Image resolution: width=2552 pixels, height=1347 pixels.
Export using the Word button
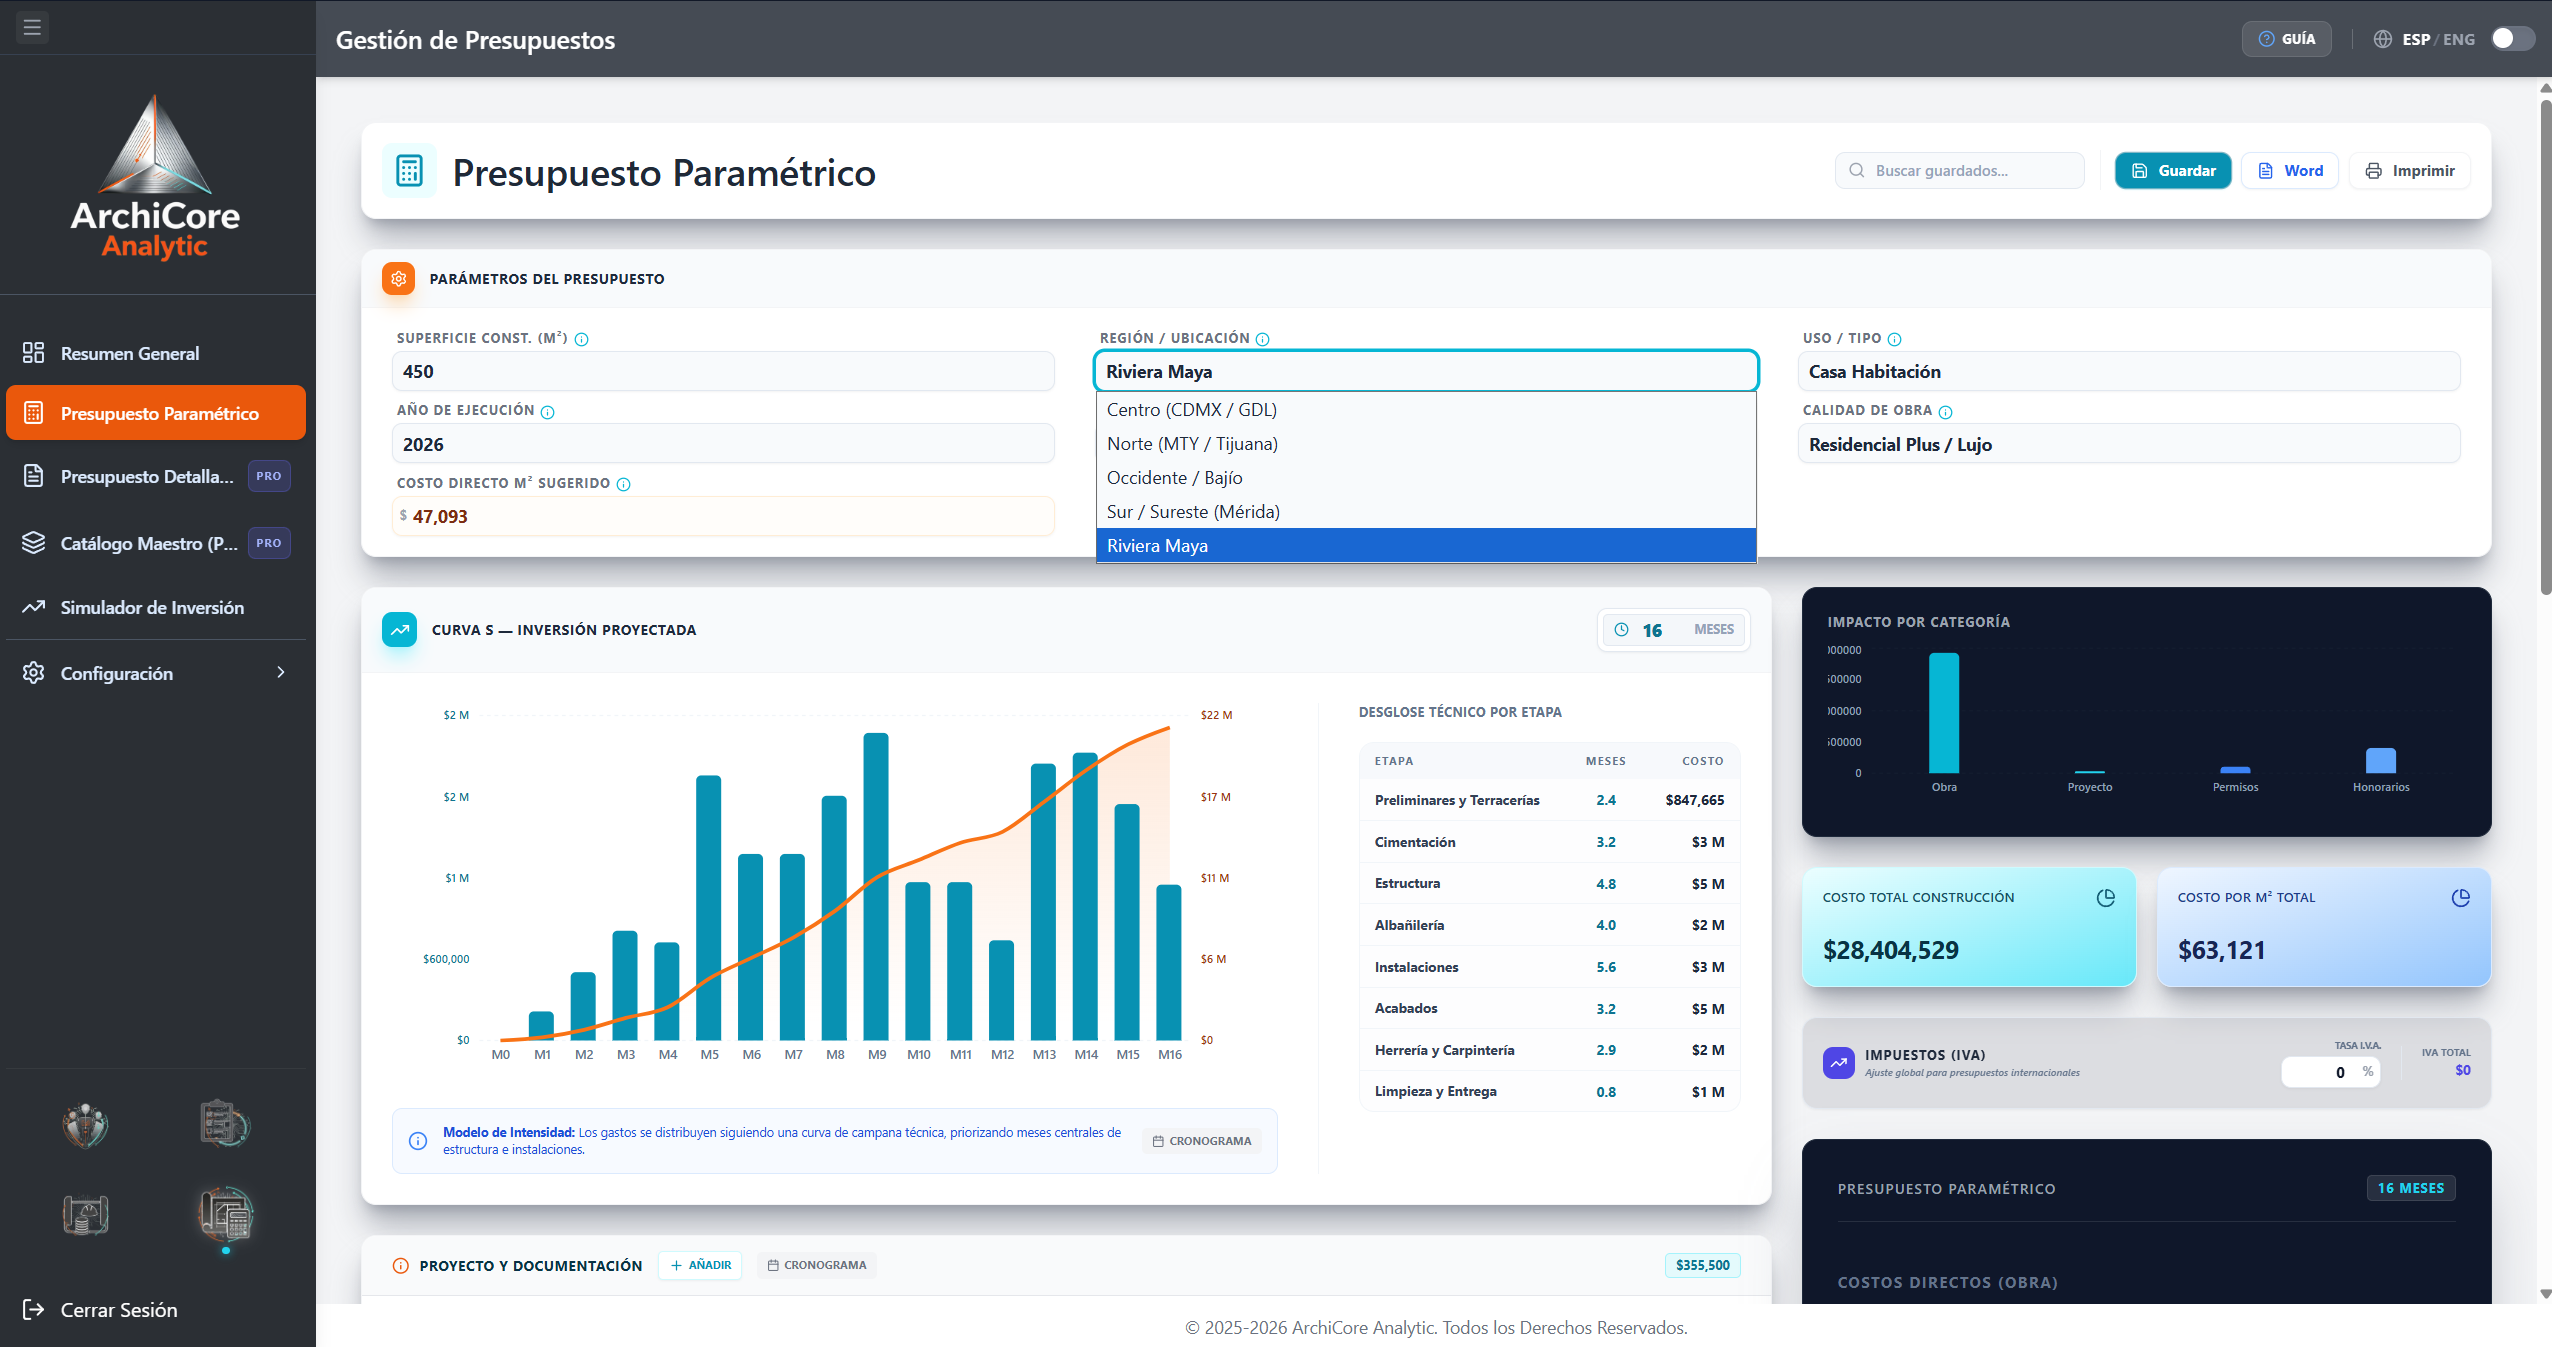coord(2289,171)
